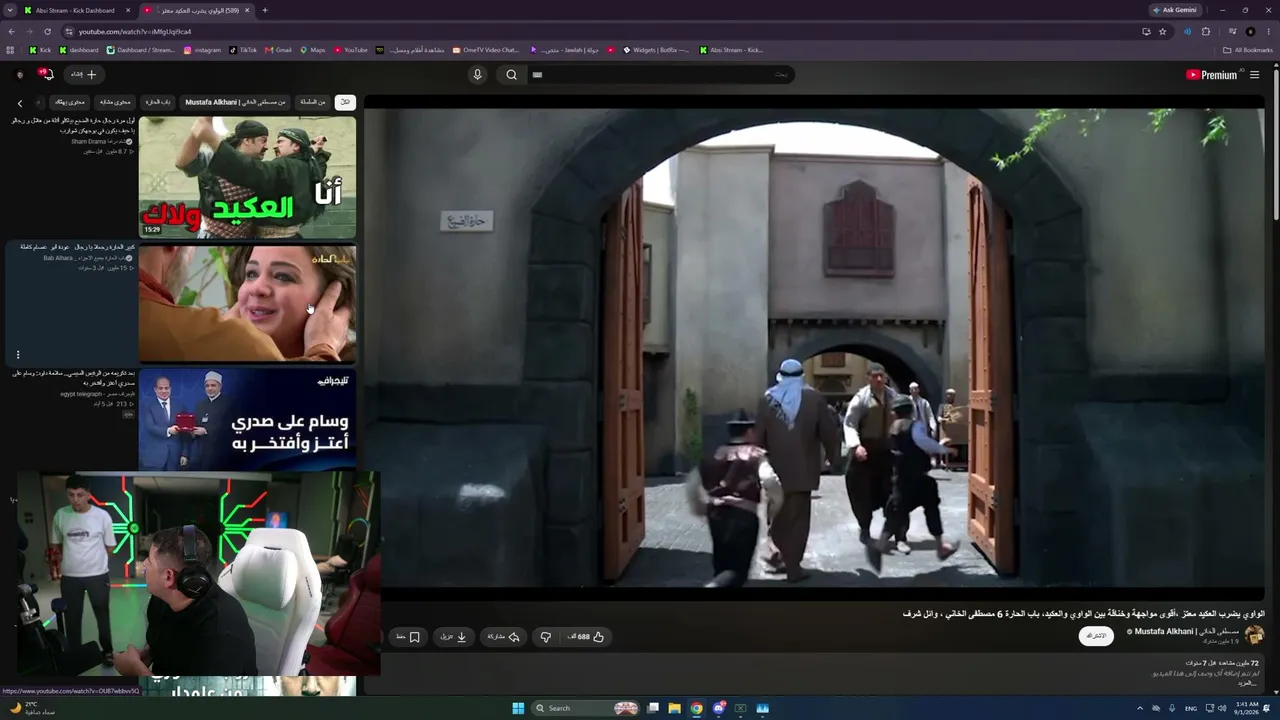This screenshot has height=720, width=1280.
Task: Switch to Absi Stream Kick Dashboard tab
Action: click(x=77, y=10)
